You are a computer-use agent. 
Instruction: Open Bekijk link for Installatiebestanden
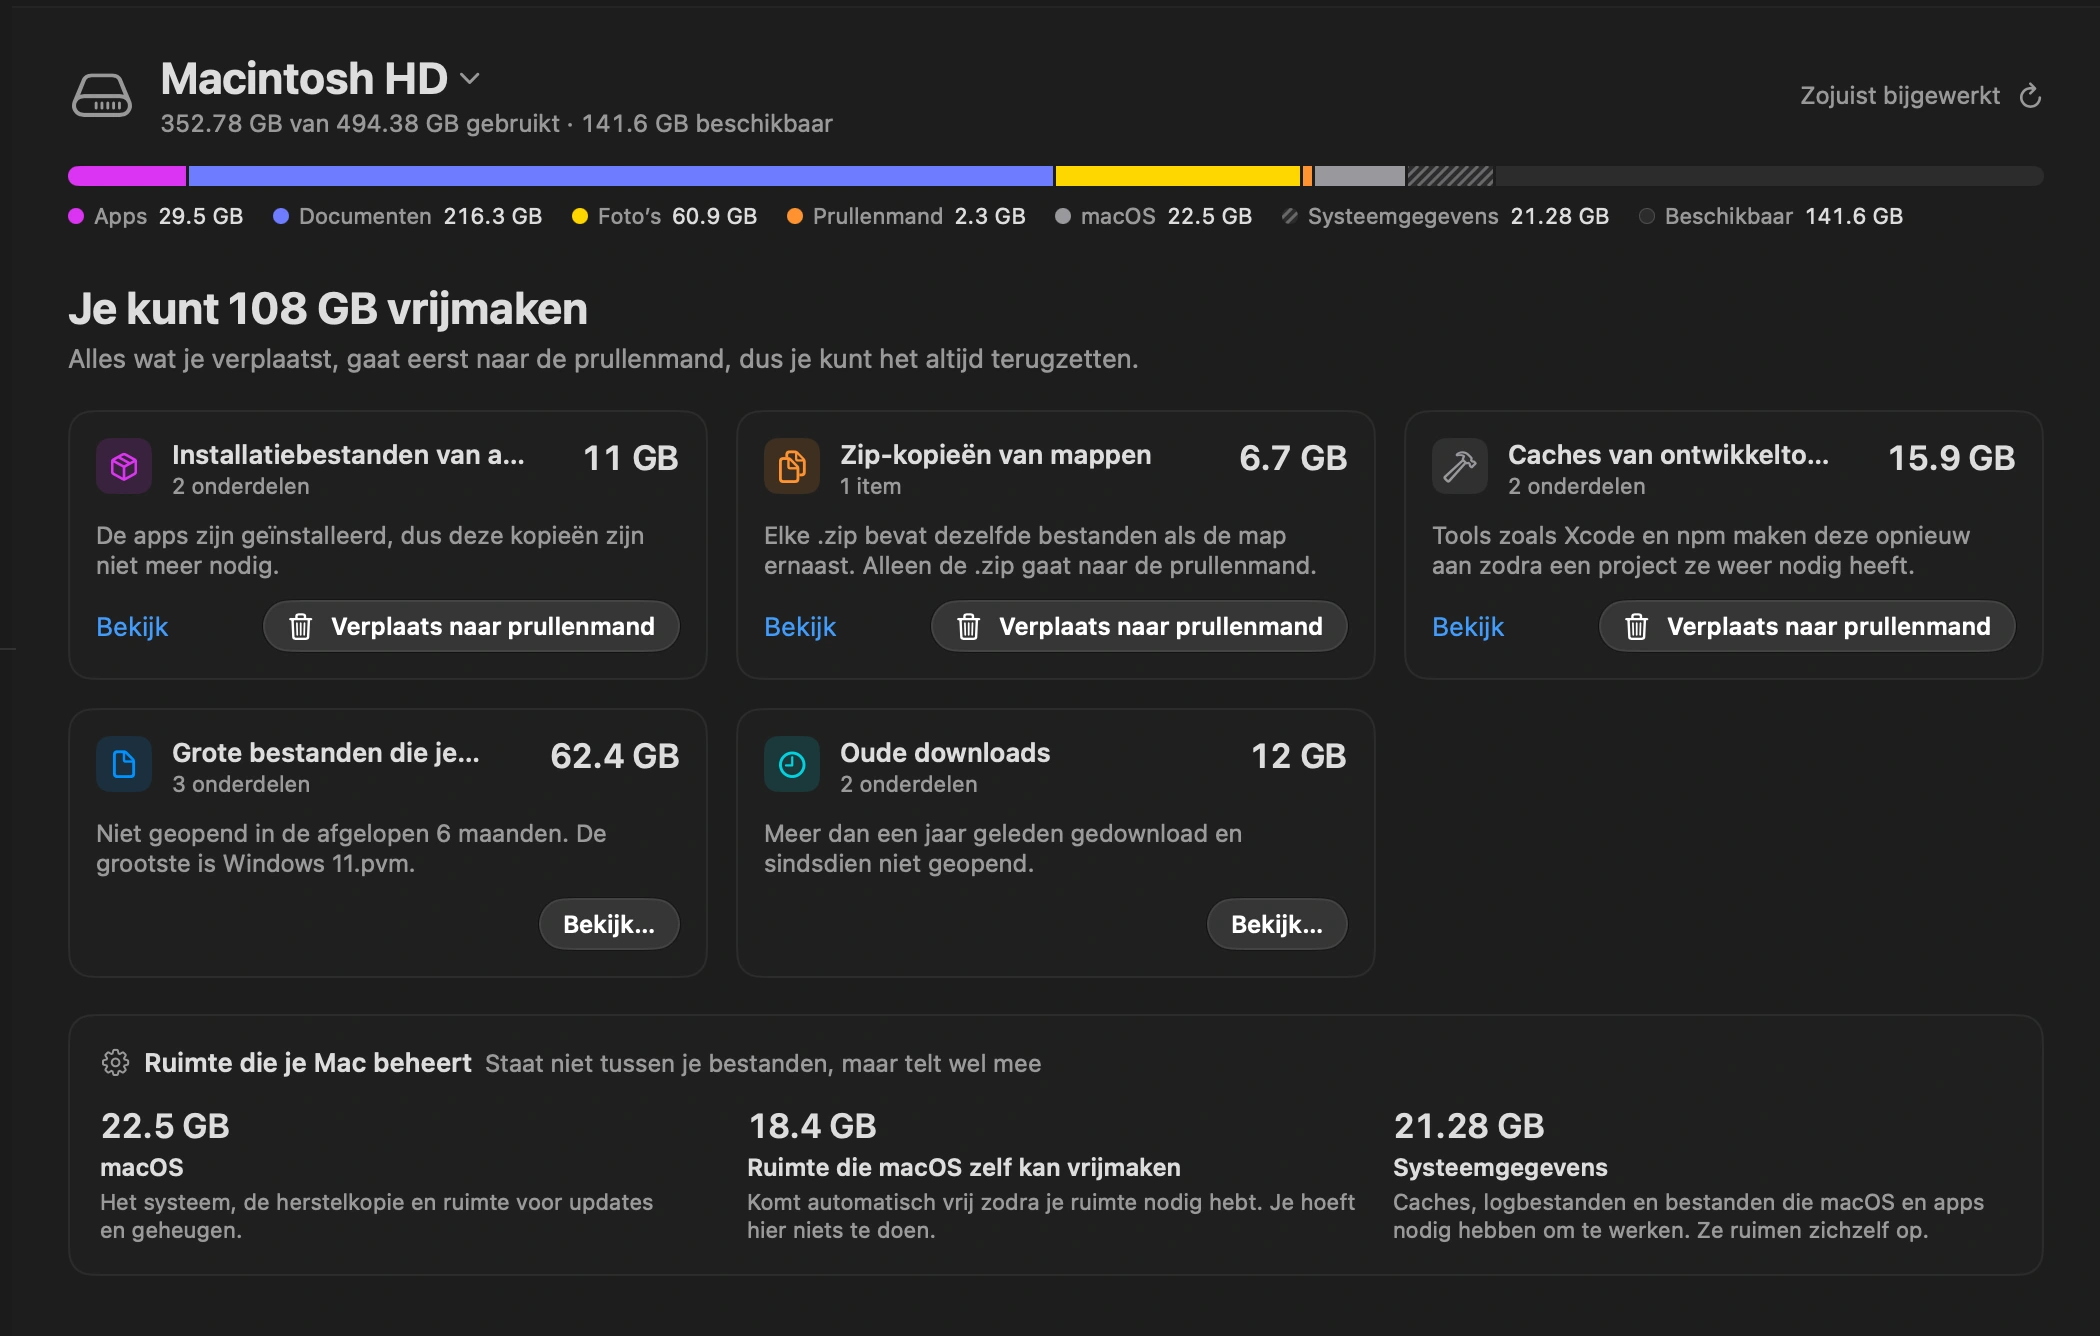(x=132, y=626)
